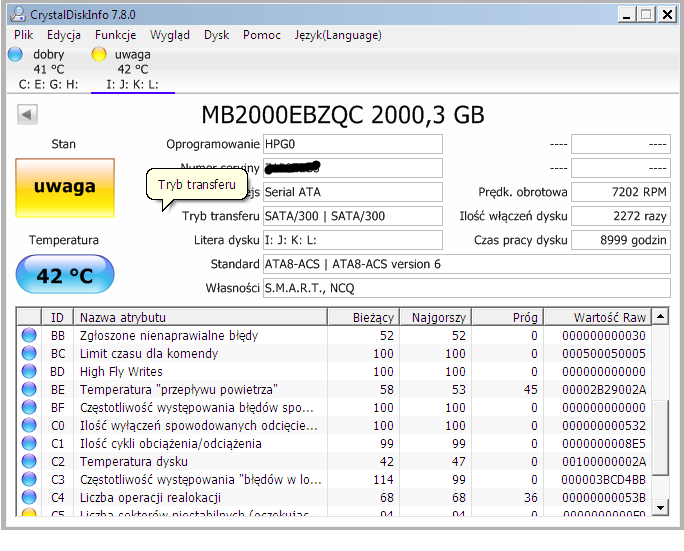The image size is (684, 551).
Task: Select the 'High Fly Writes' attribute row
Action: [x=334, y=371]
